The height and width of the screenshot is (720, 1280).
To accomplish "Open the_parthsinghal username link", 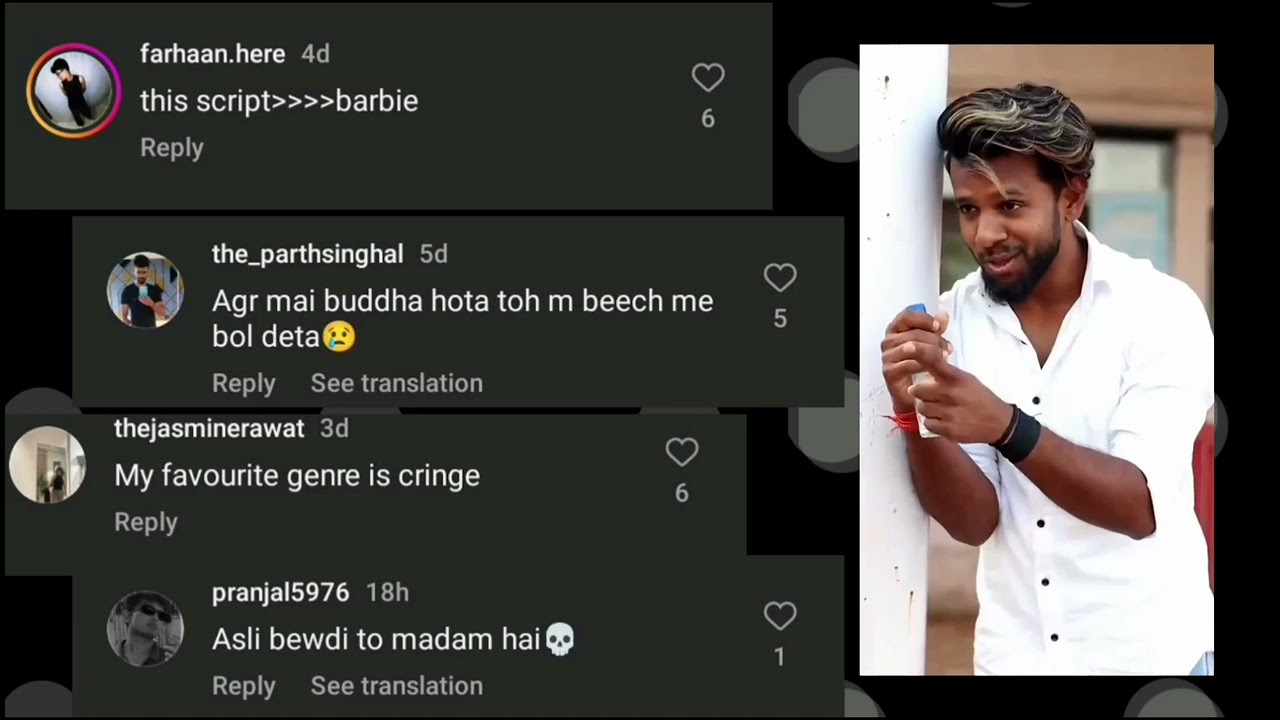I will pos(307,255).
